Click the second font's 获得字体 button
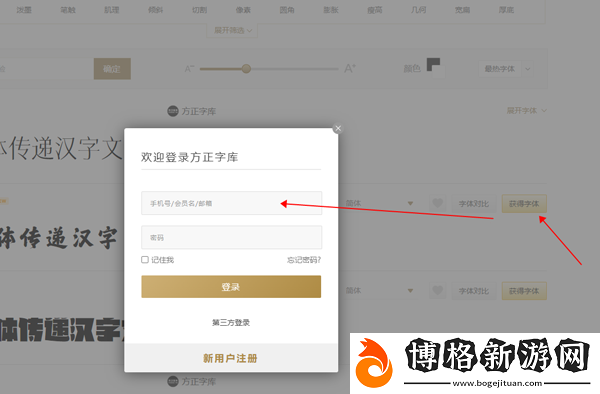This screenshot has width=600, height=394. (524, 291)
